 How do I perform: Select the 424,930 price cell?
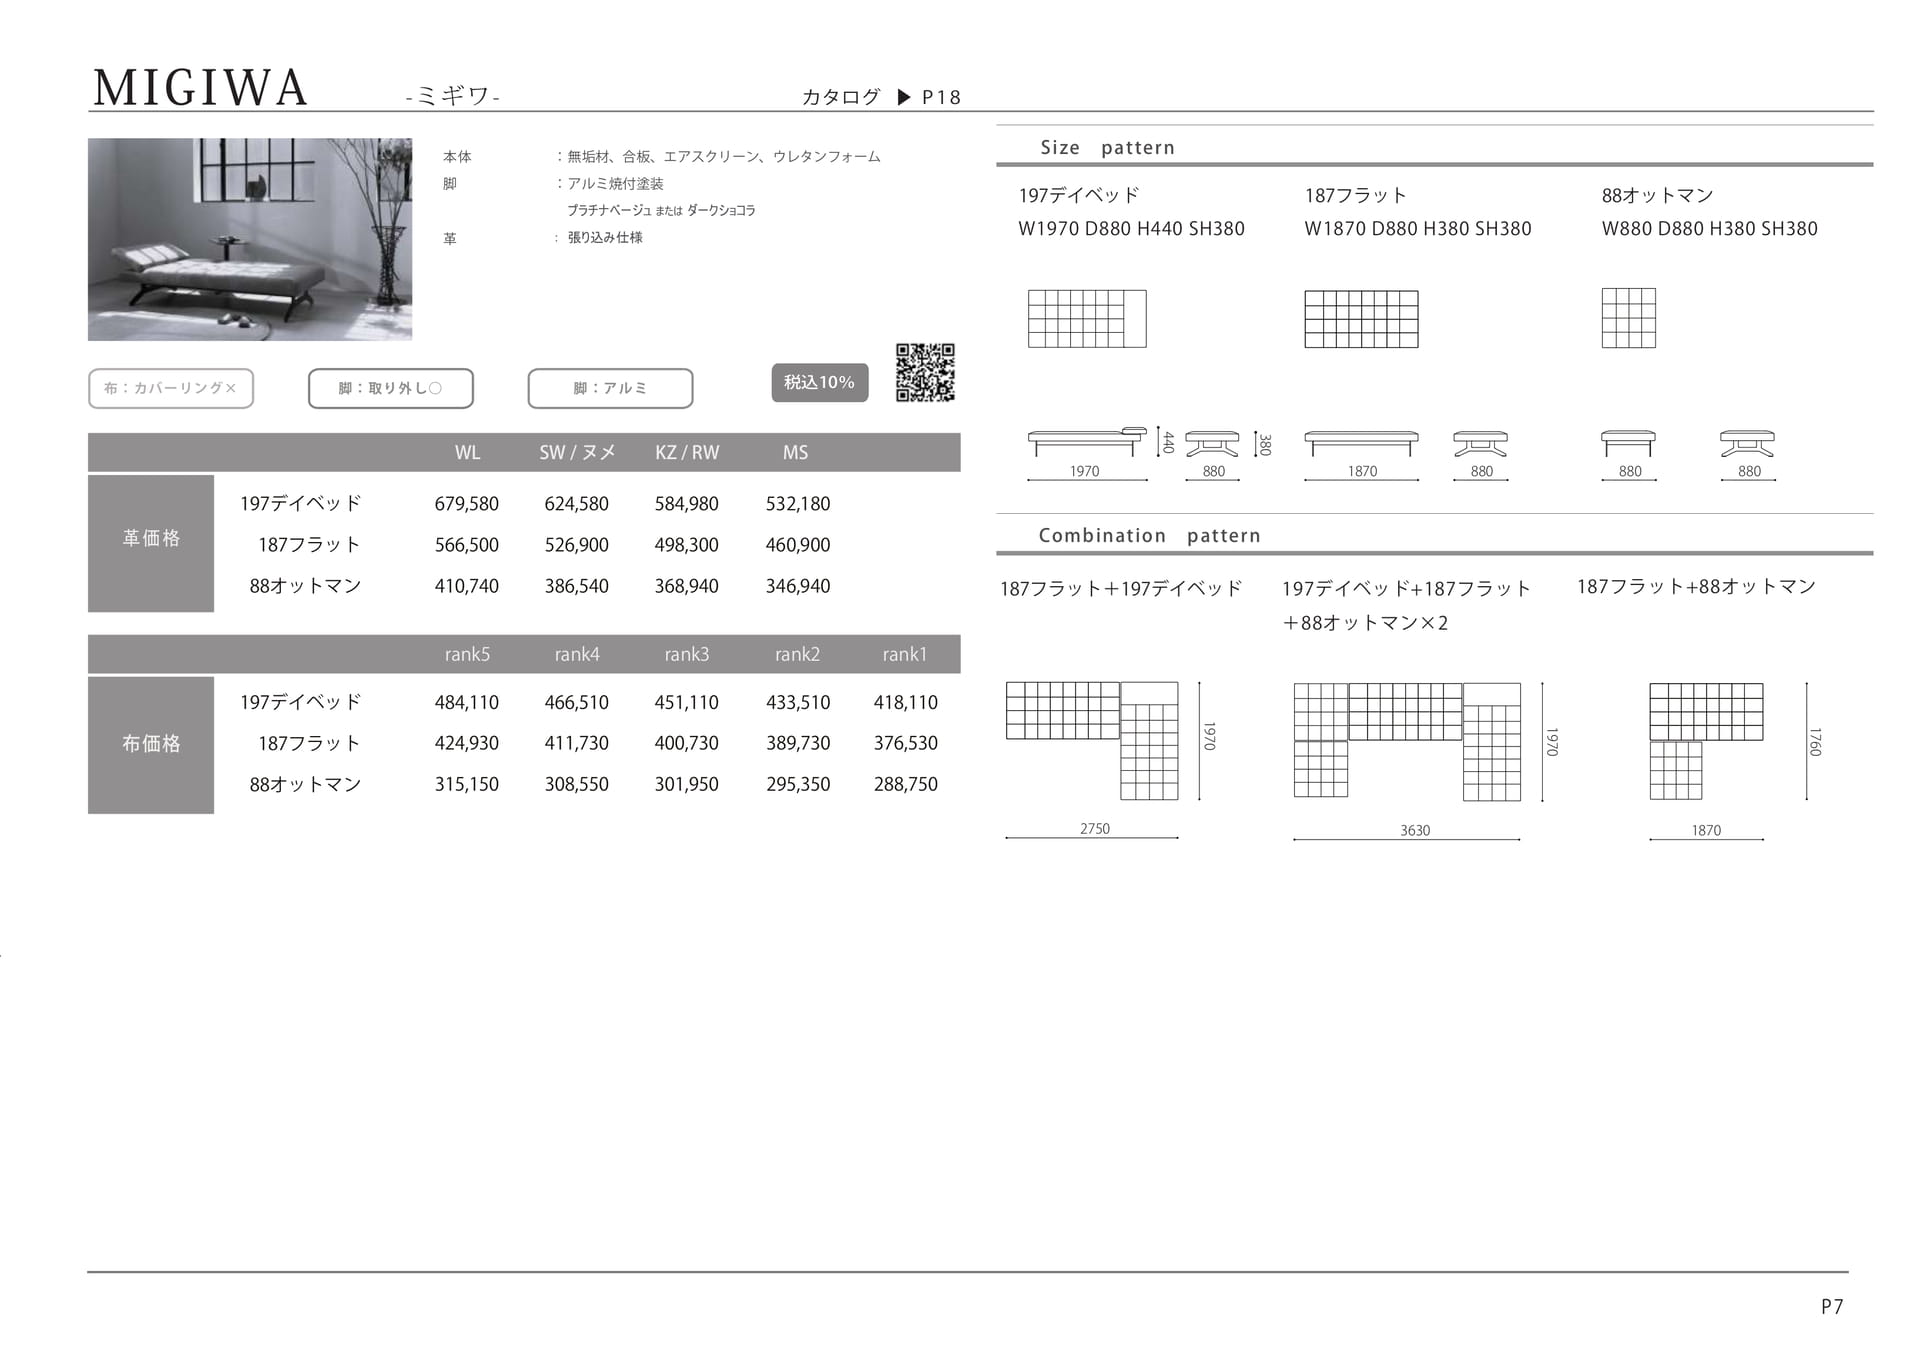[467, 743]
